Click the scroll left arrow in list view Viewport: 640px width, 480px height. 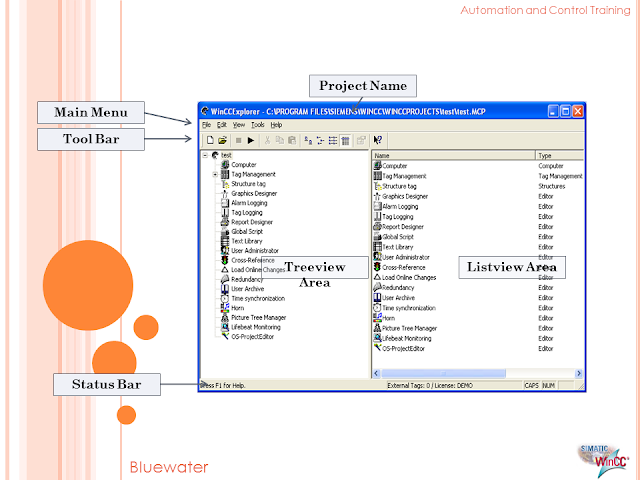tap(376, 373)
